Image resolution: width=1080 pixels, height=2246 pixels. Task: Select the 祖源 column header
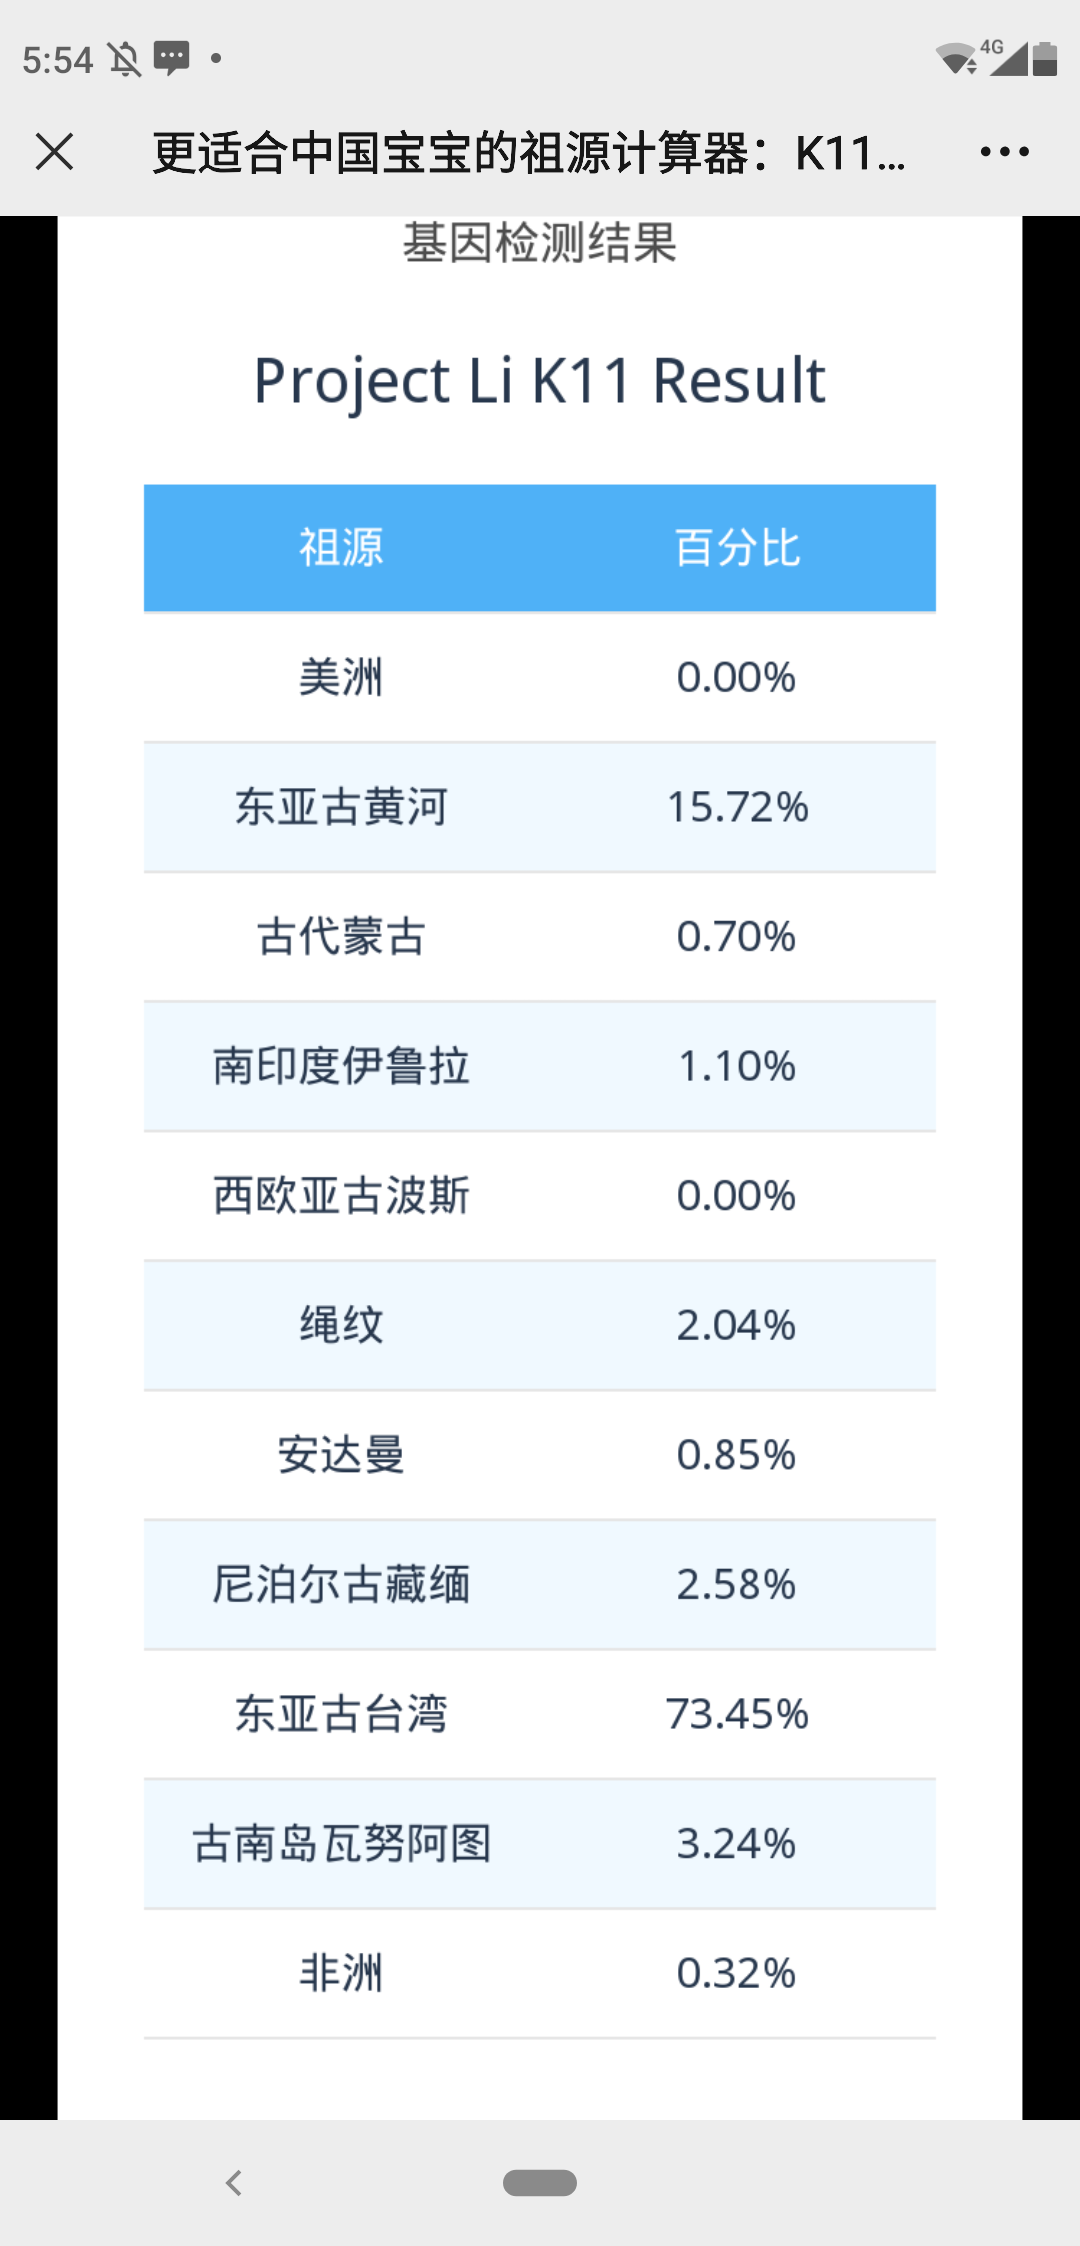click(341, 548)
